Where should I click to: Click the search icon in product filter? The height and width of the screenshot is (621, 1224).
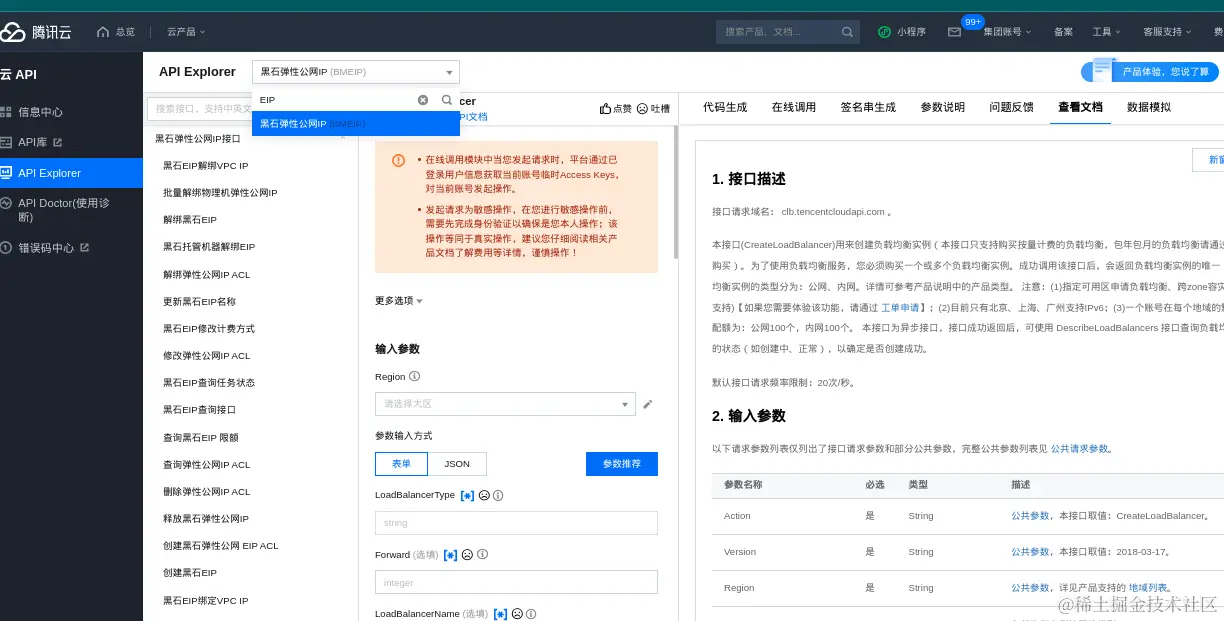click(447, 100)
